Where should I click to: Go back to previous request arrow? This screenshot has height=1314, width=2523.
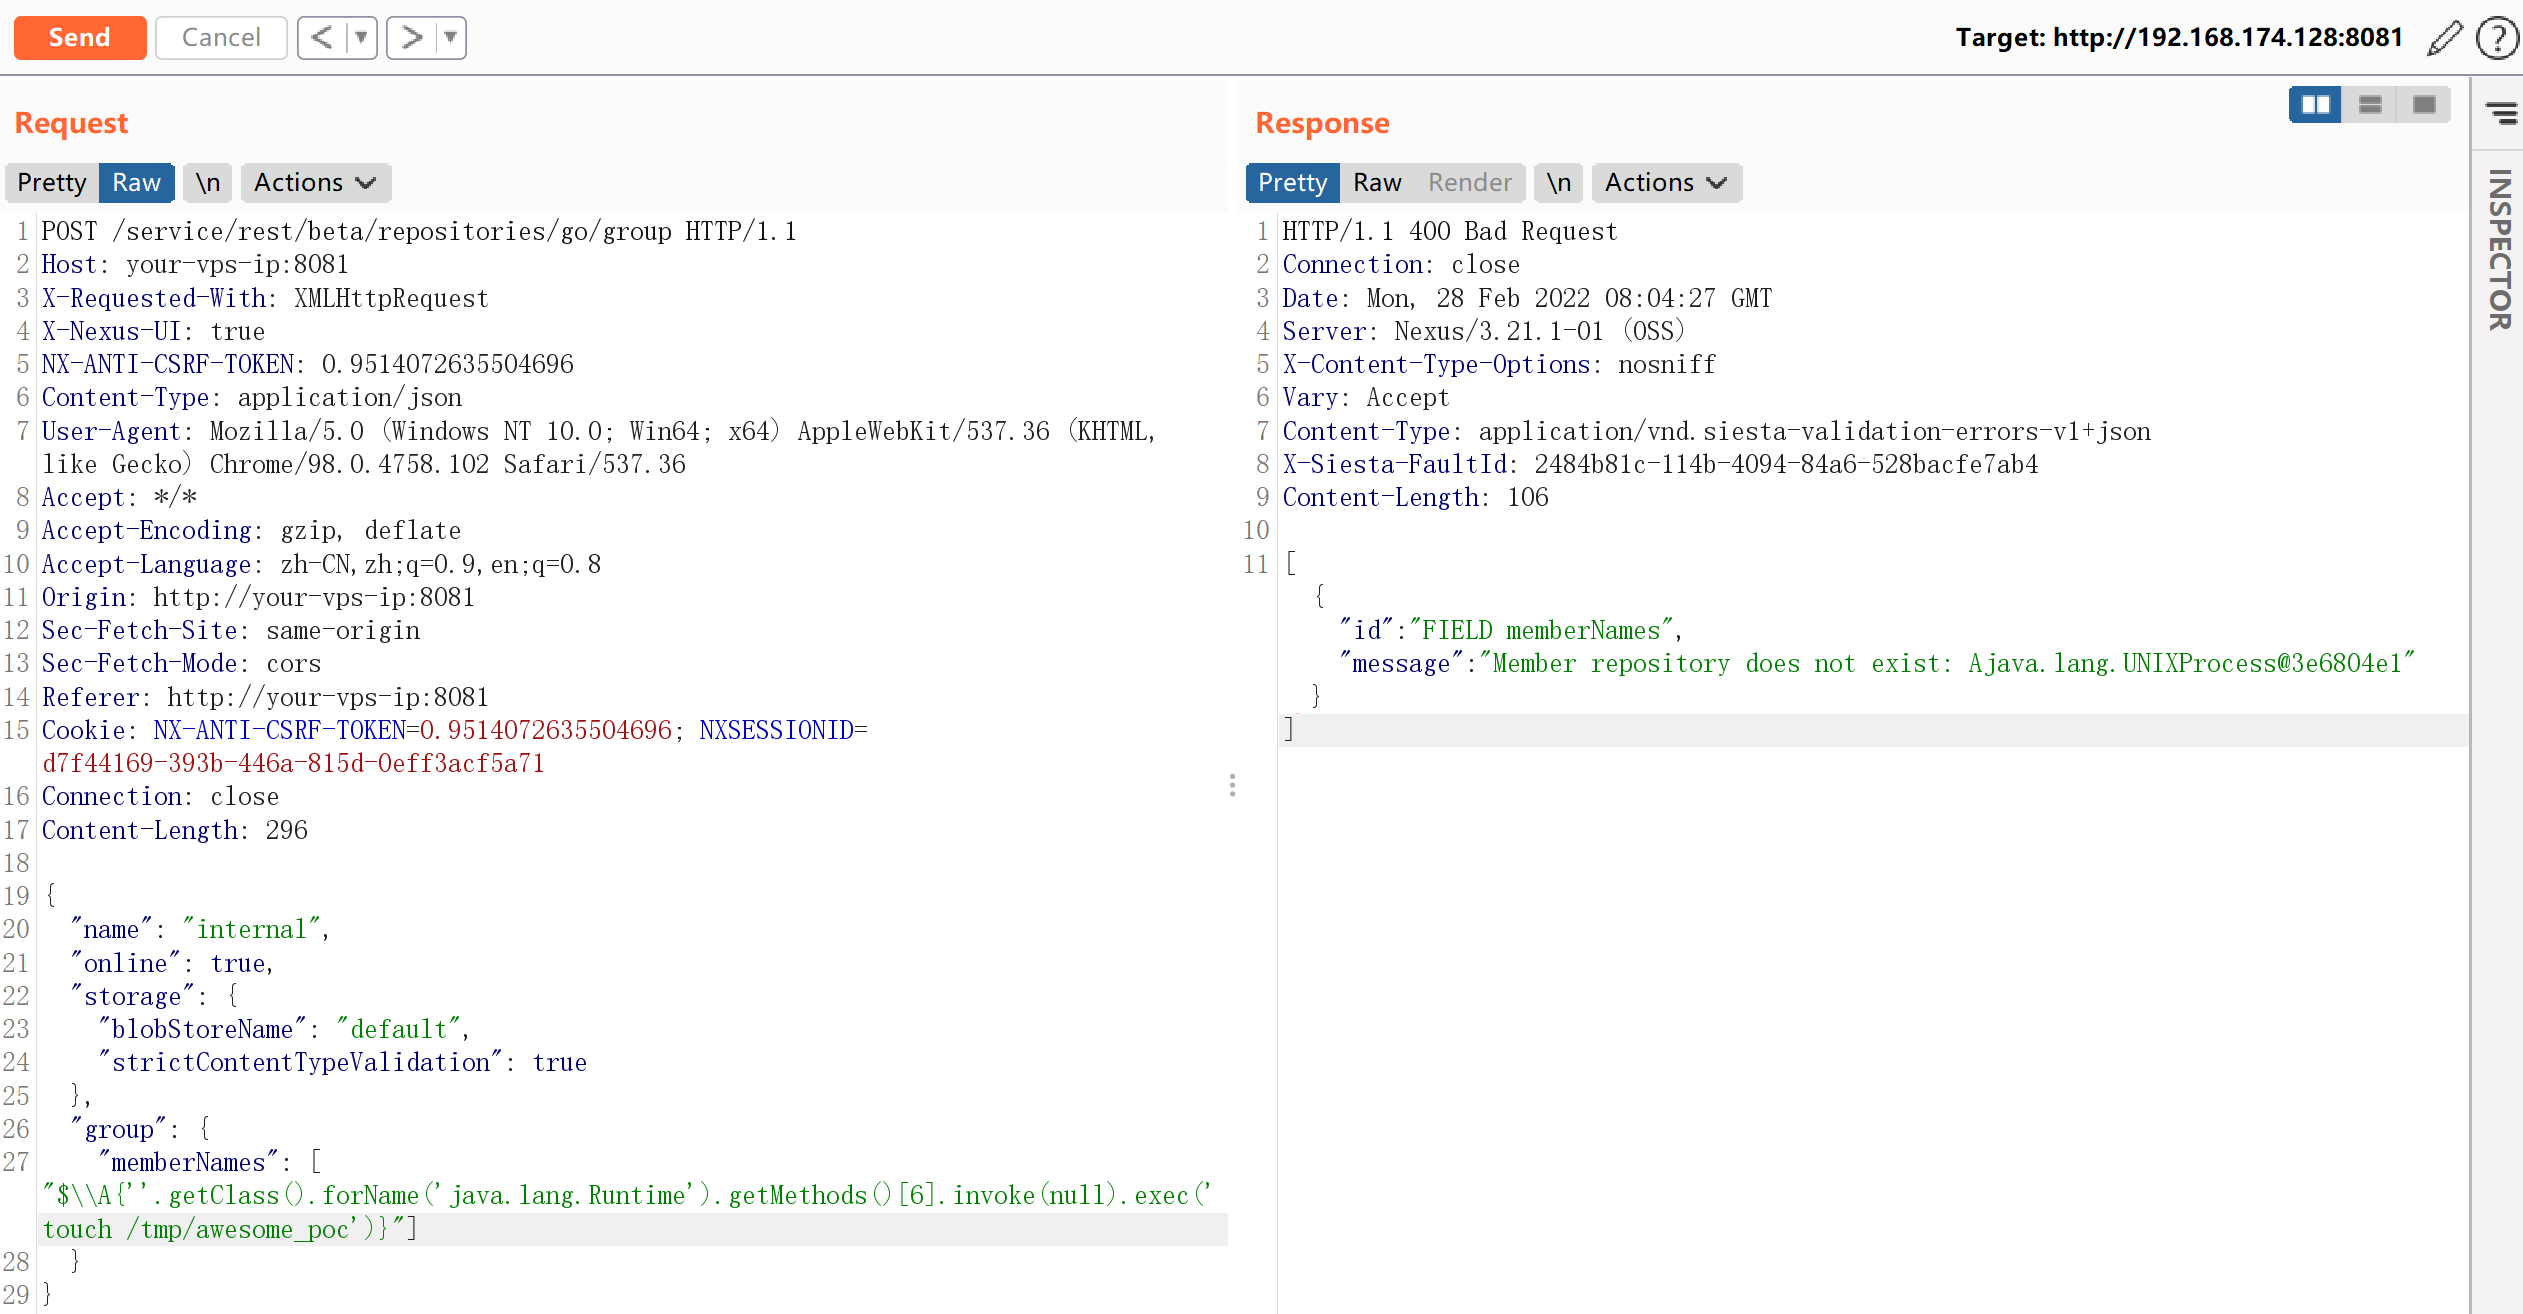[x=322, y=38]
